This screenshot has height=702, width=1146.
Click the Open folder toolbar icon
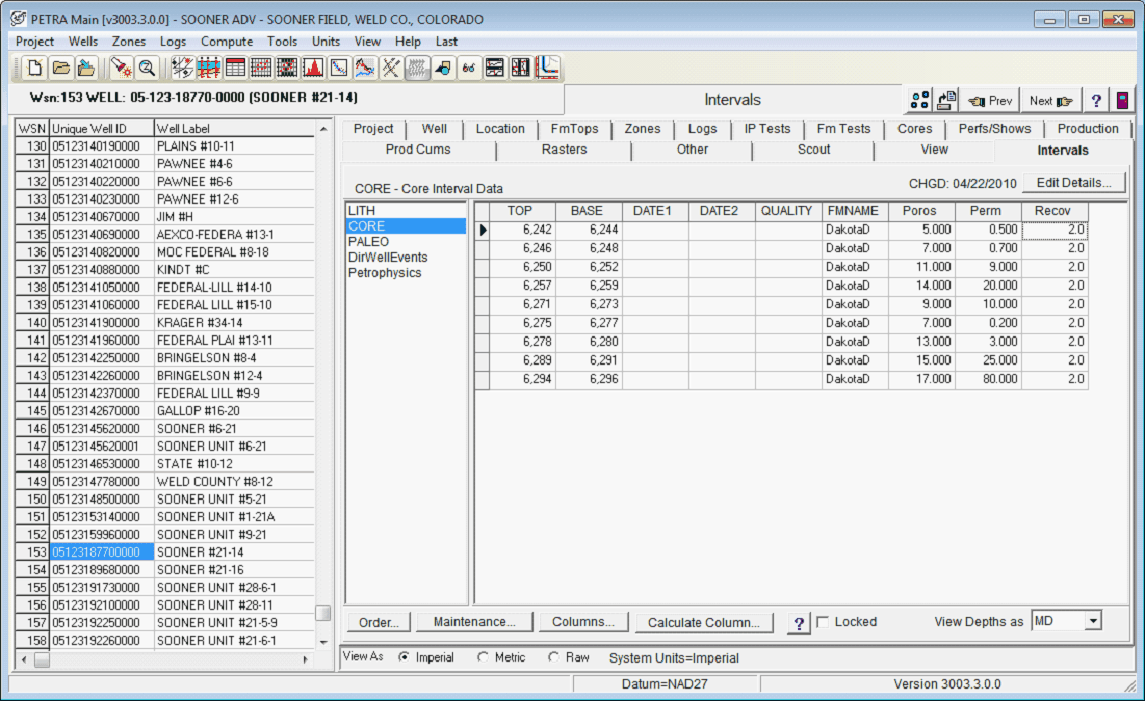[61, 68]
